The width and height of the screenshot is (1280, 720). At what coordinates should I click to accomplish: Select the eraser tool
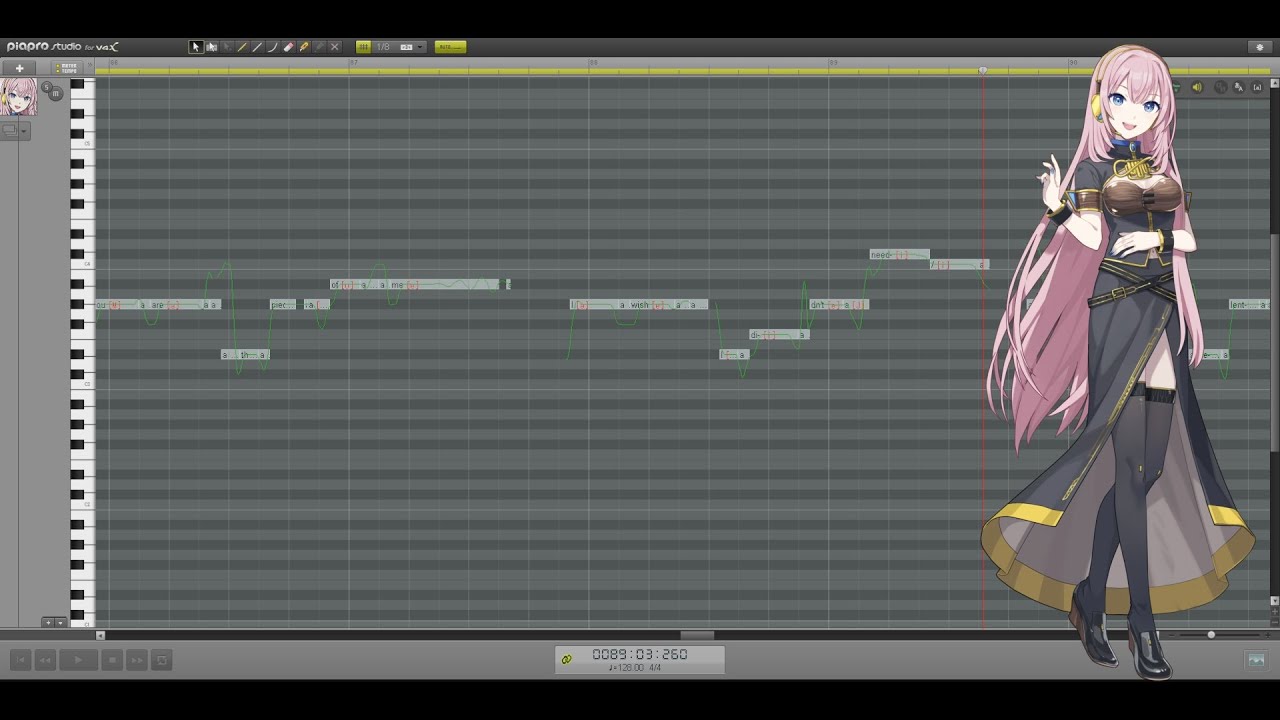click(288, 47)
